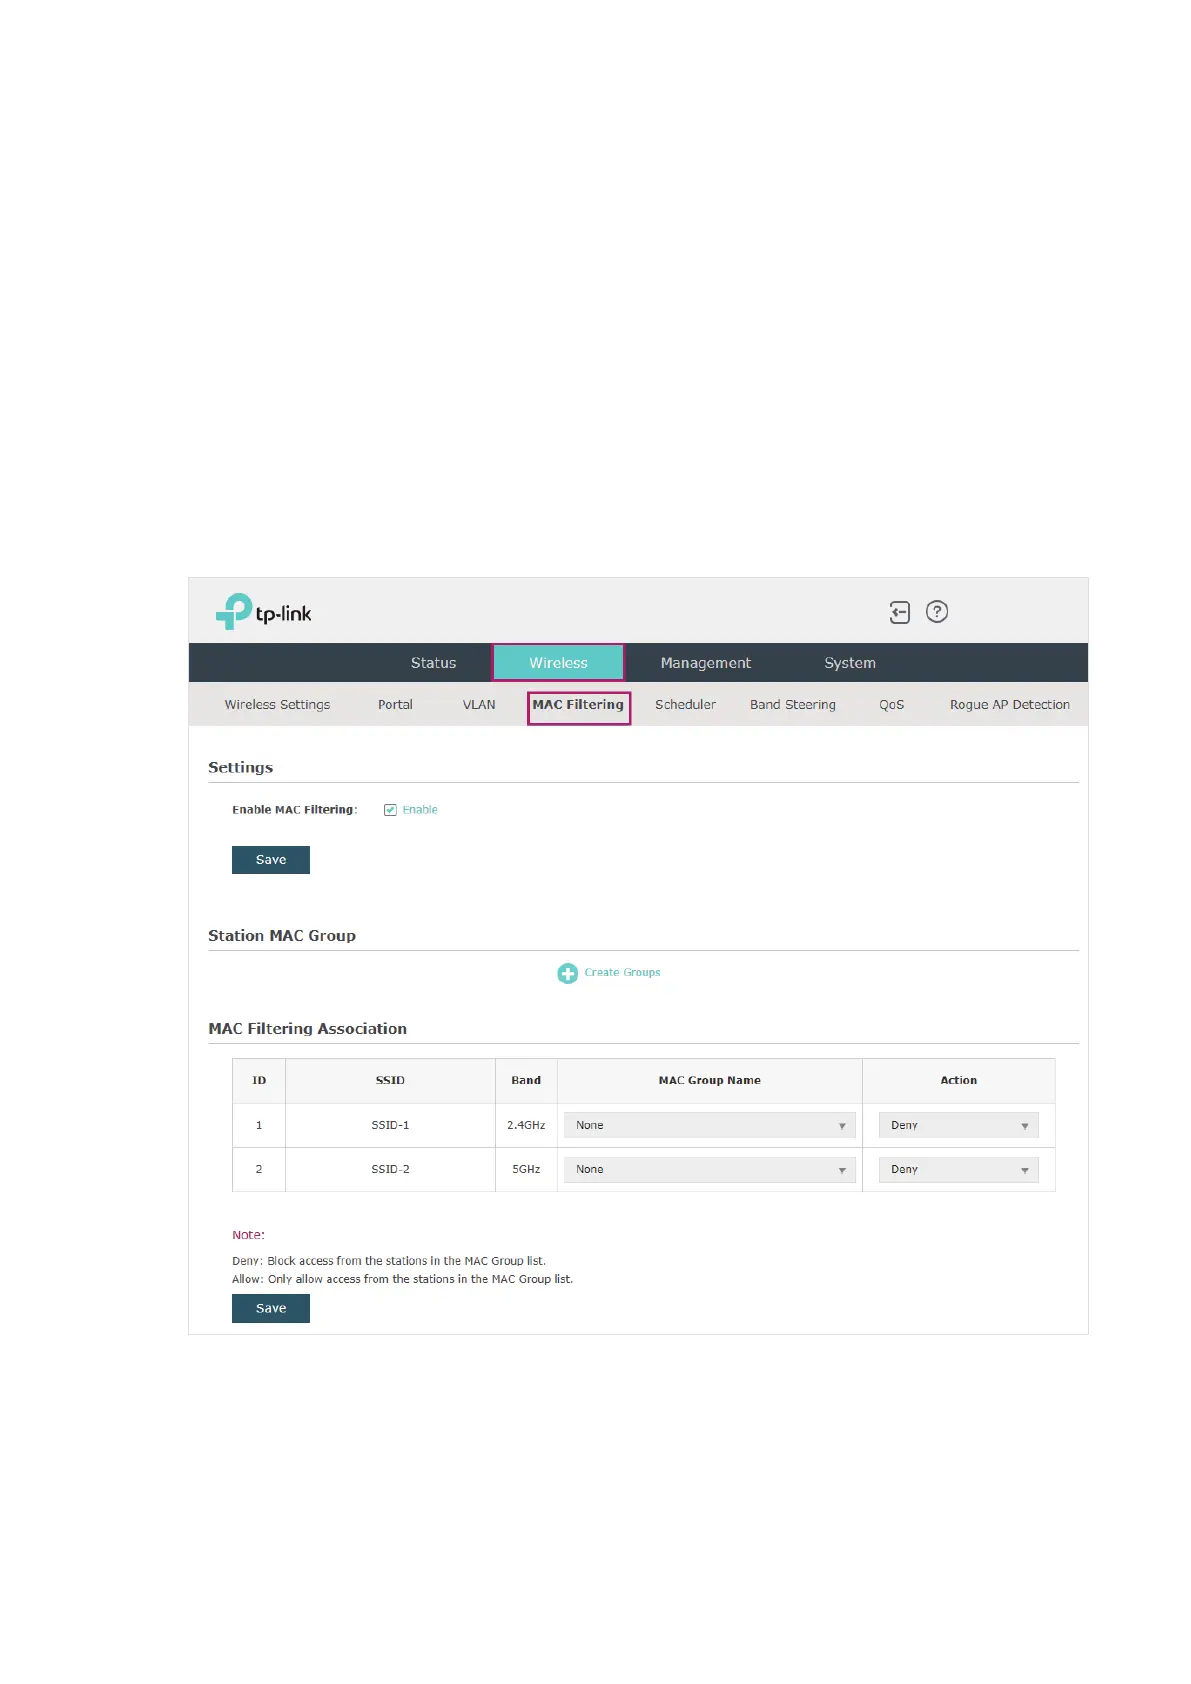Select the VLAN submenu

coord(479,705)
